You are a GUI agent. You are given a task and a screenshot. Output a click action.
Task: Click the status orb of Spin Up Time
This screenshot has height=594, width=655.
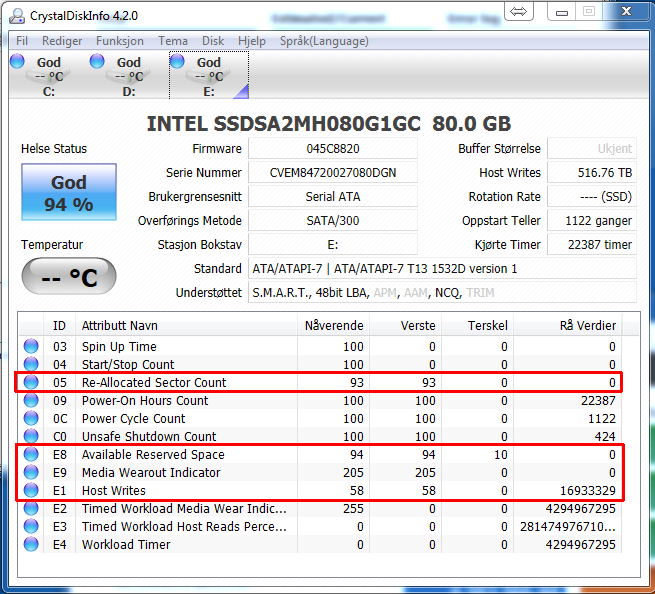[31, 346]
